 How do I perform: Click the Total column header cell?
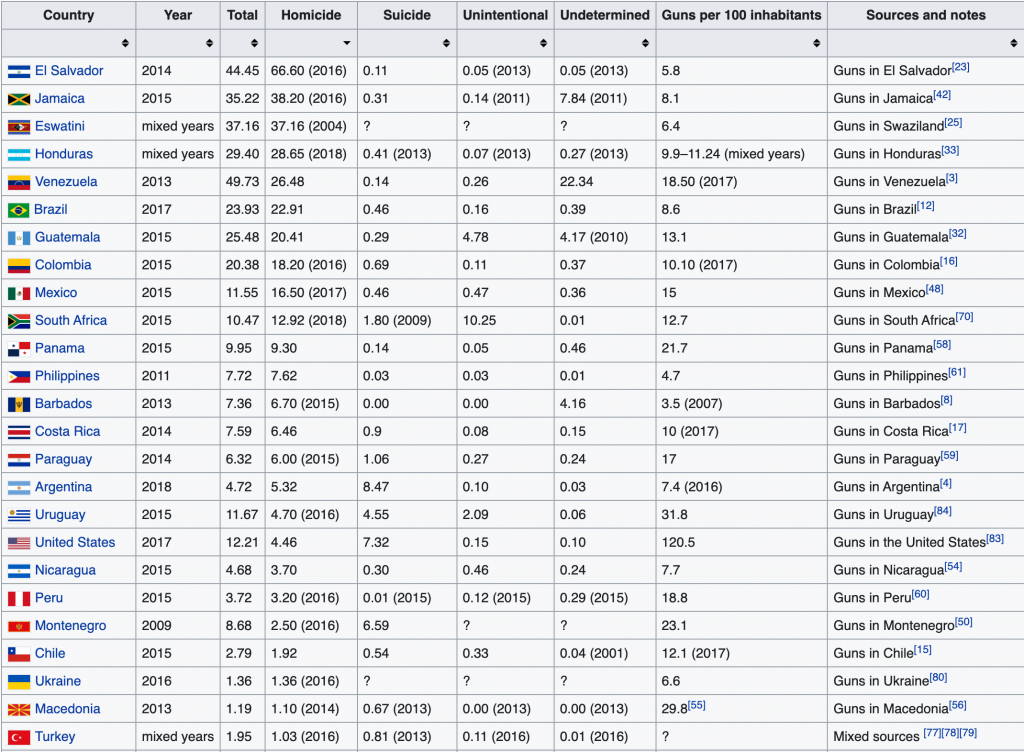[x=242, y=15]
